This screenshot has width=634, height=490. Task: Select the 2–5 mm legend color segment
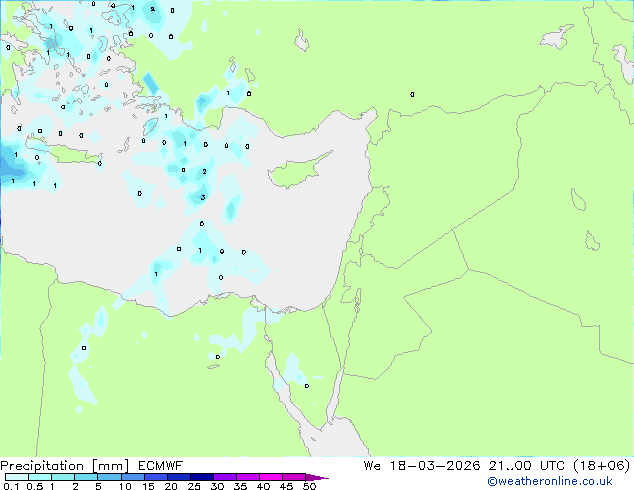pos(86,477)
